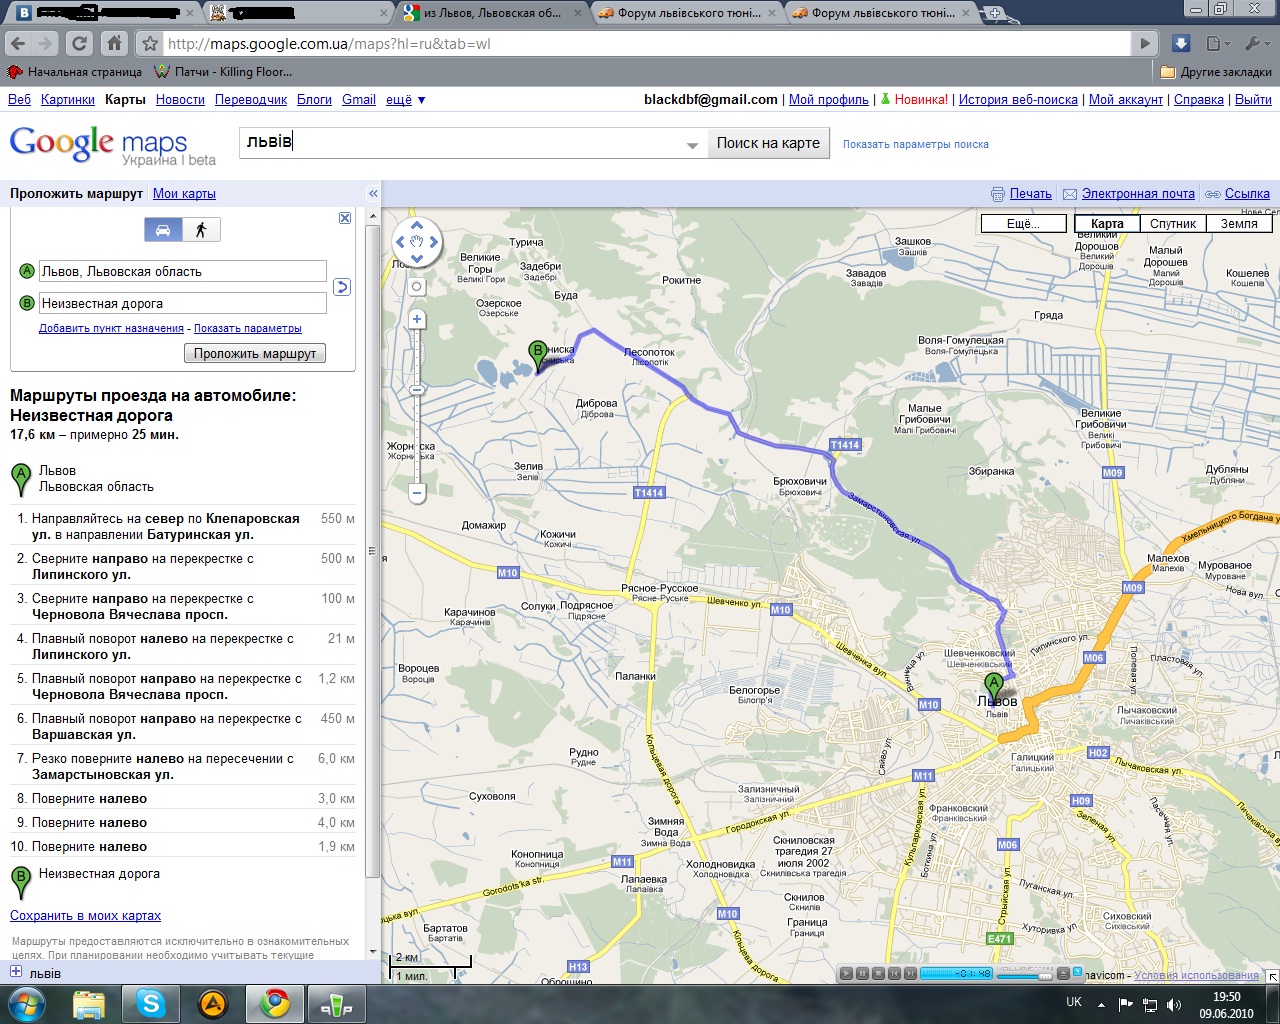Viewport: 1280px width, 1024px height.
Task: Swap start and end points
Action: pyautogui.click(x=341, y=287)
